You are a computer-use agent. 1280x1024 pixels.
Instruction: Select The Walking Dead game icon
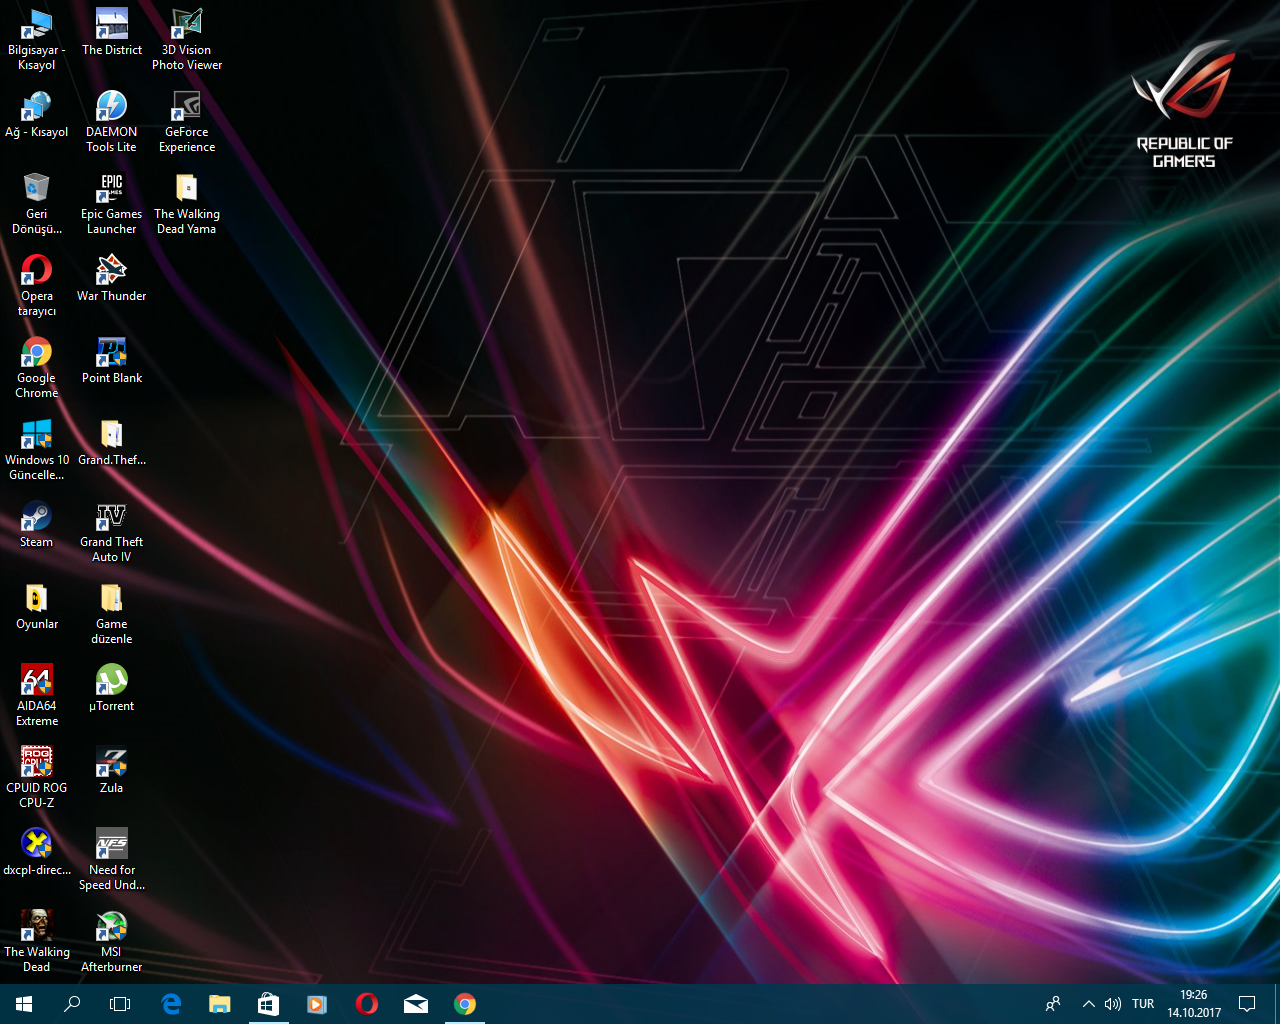pyautogui.click(x=37, y=942)
